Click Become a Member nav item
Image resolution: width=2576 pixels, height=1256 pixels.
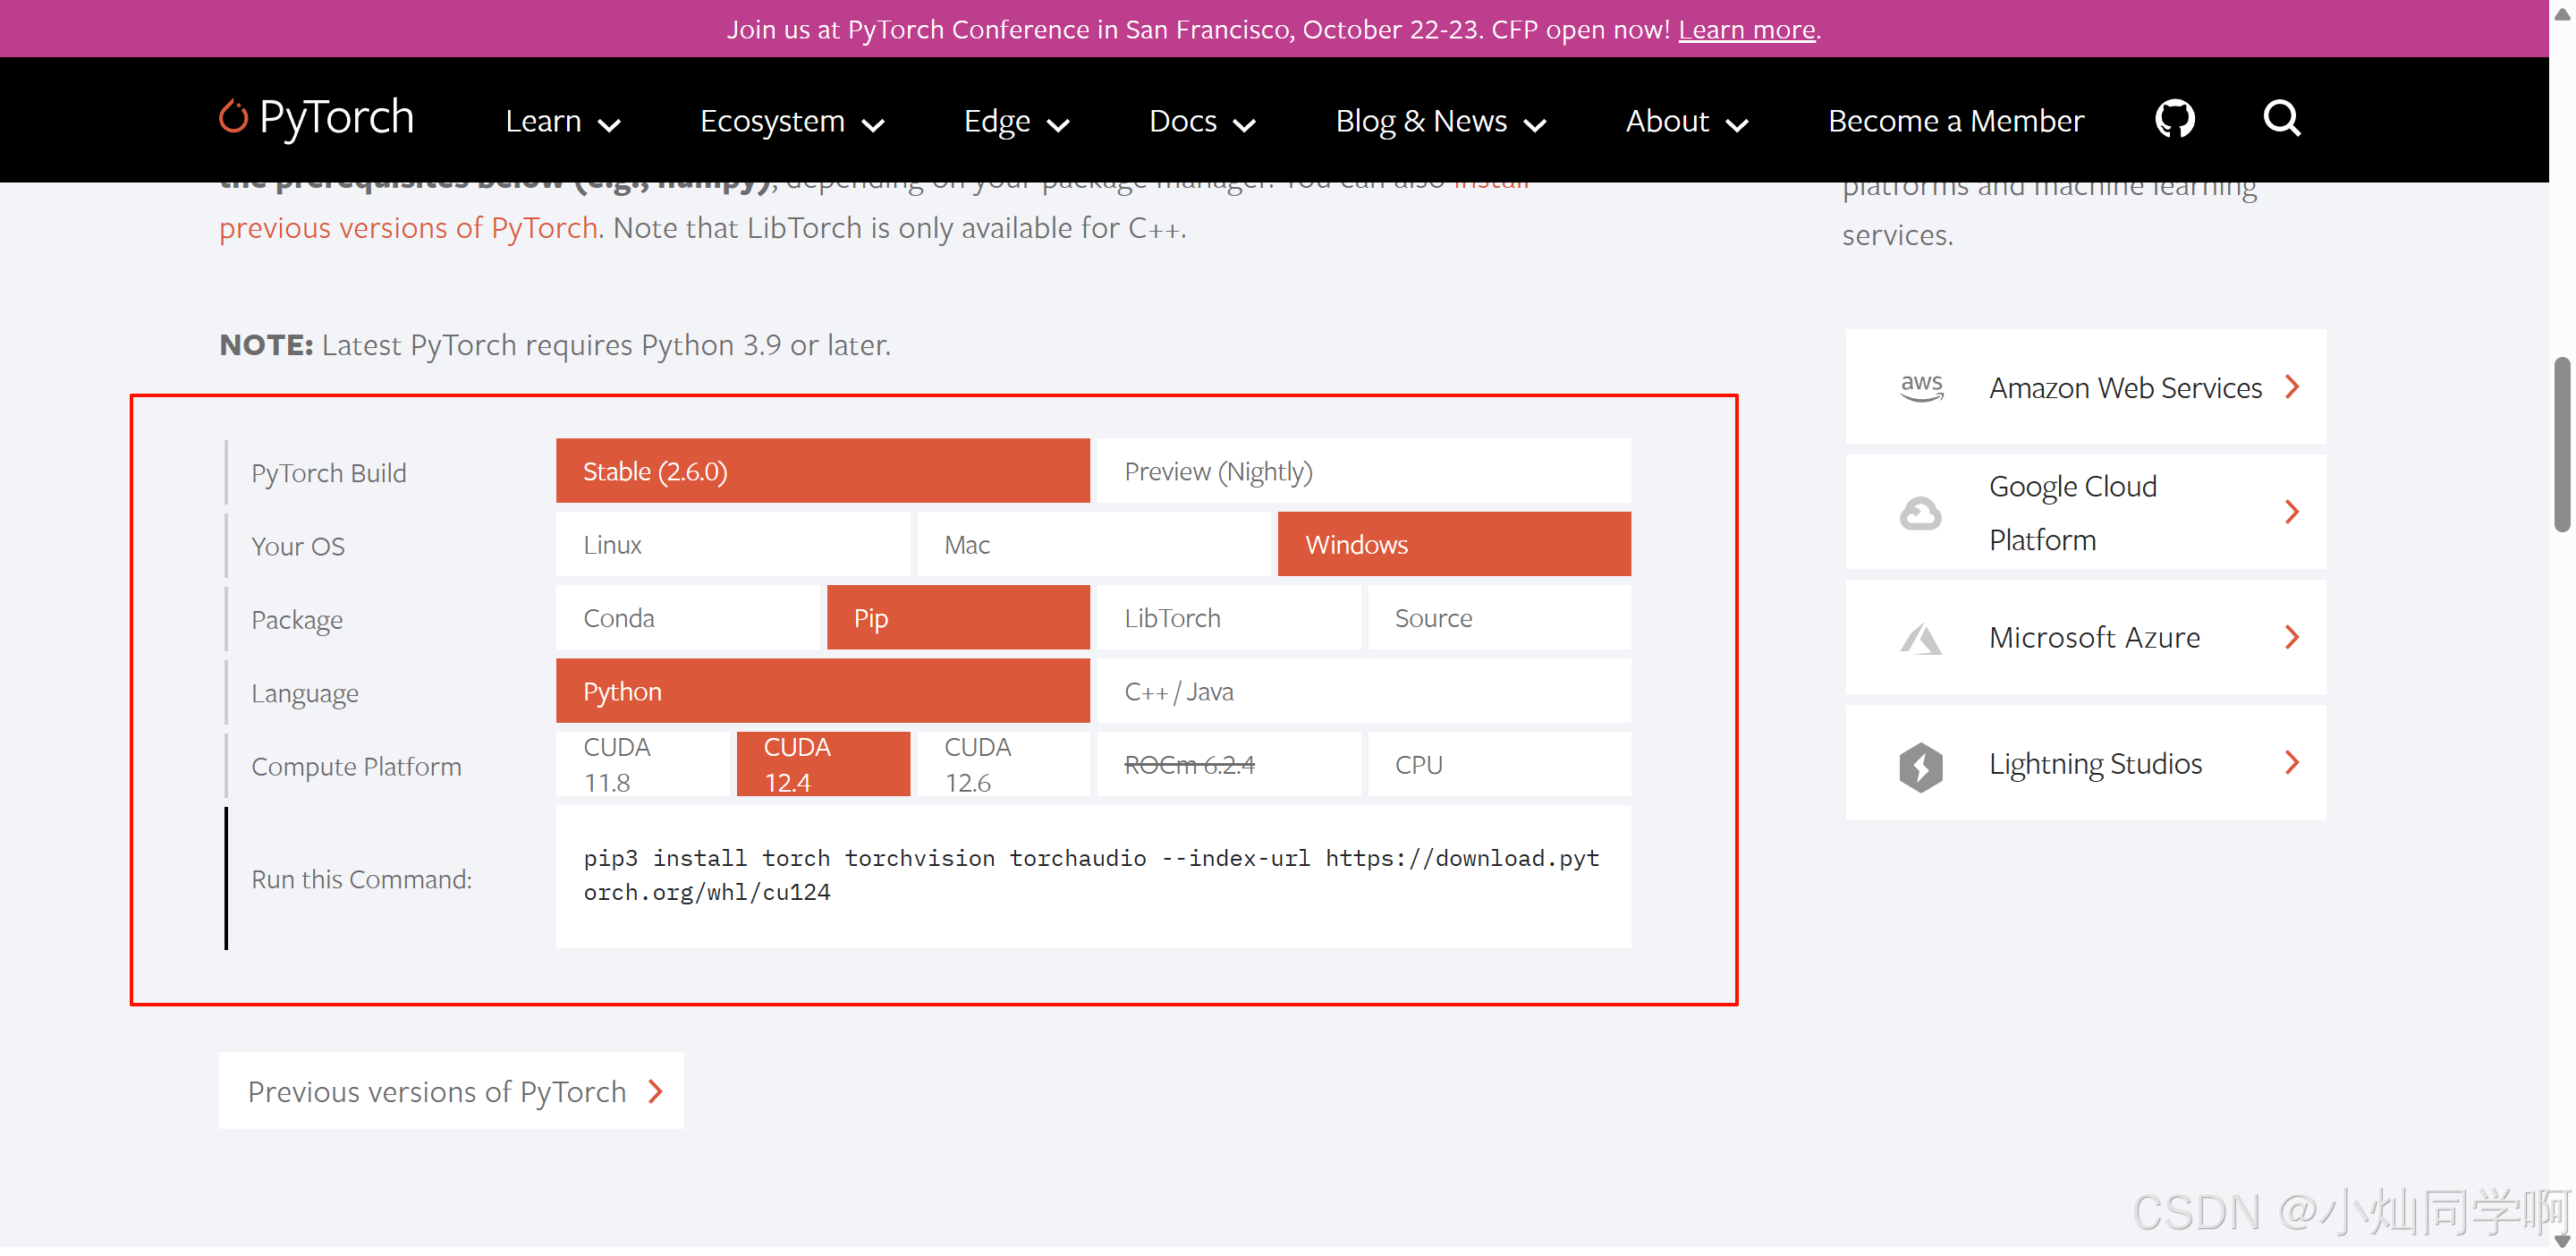pos(1955,122)
